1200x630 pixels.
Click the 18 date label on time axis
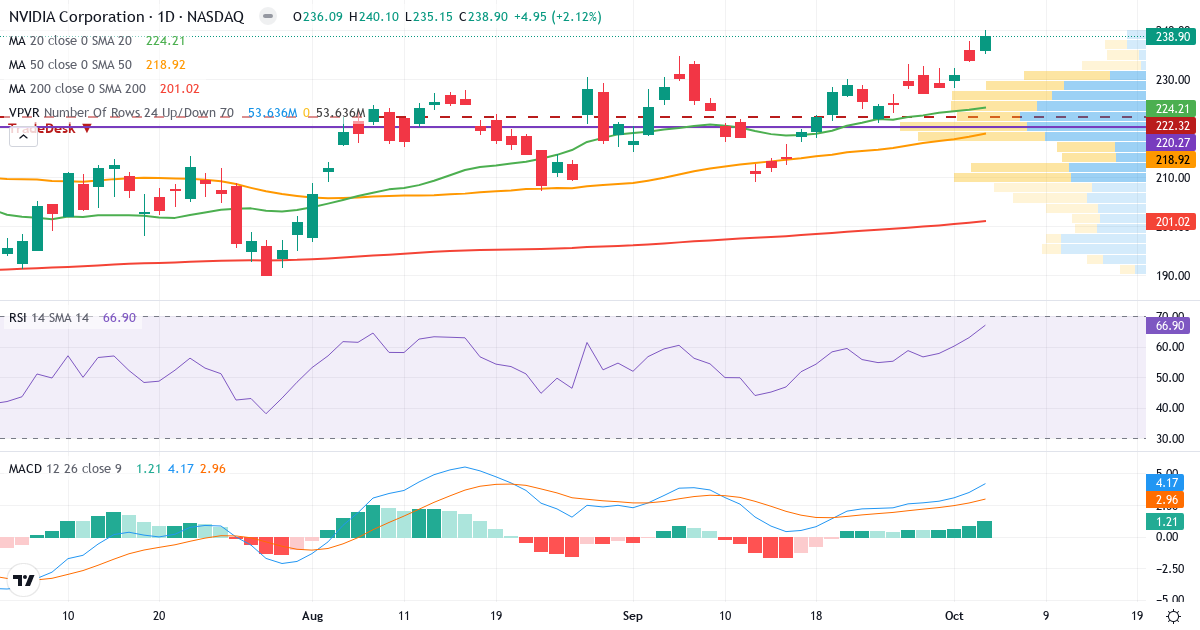click(818, 617)
